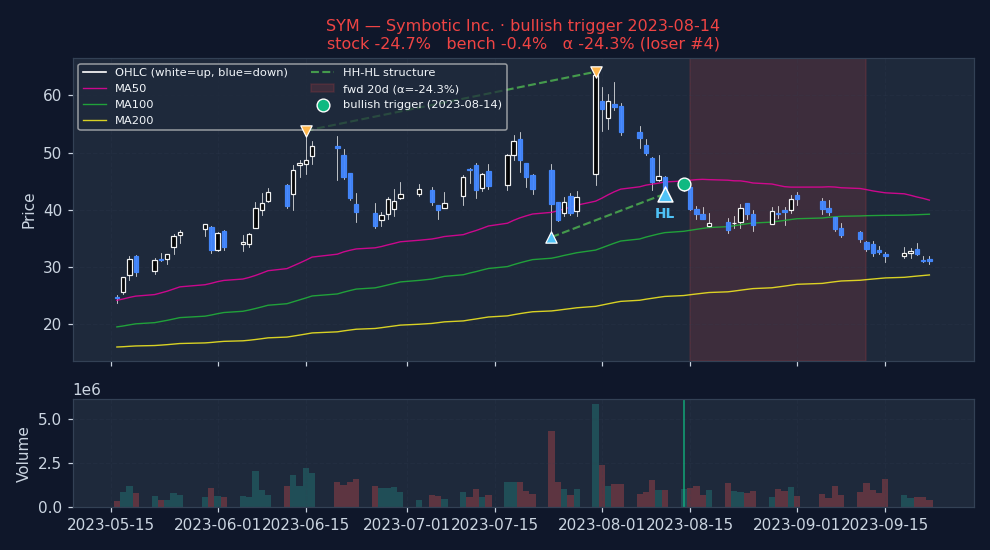Click the green circle icon in the legend
This screenshot has width=990, height=550.
click(323, 105)
